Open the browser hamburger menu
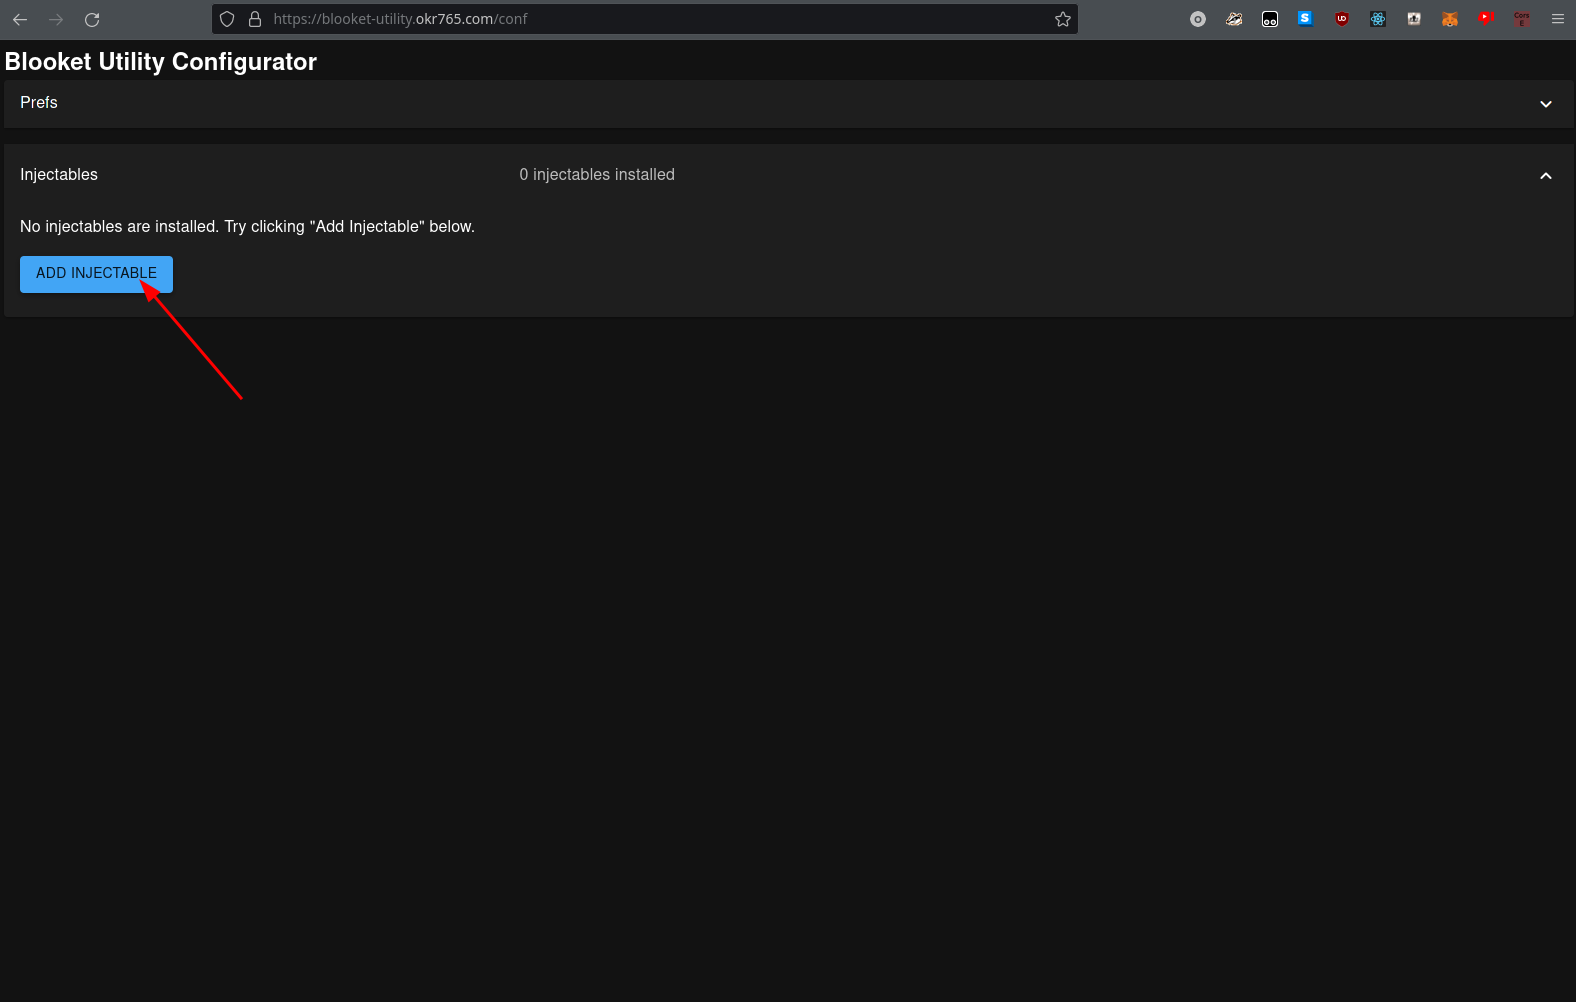The height and width of the screenshot is (1002, 1576). coord(1558,19)
